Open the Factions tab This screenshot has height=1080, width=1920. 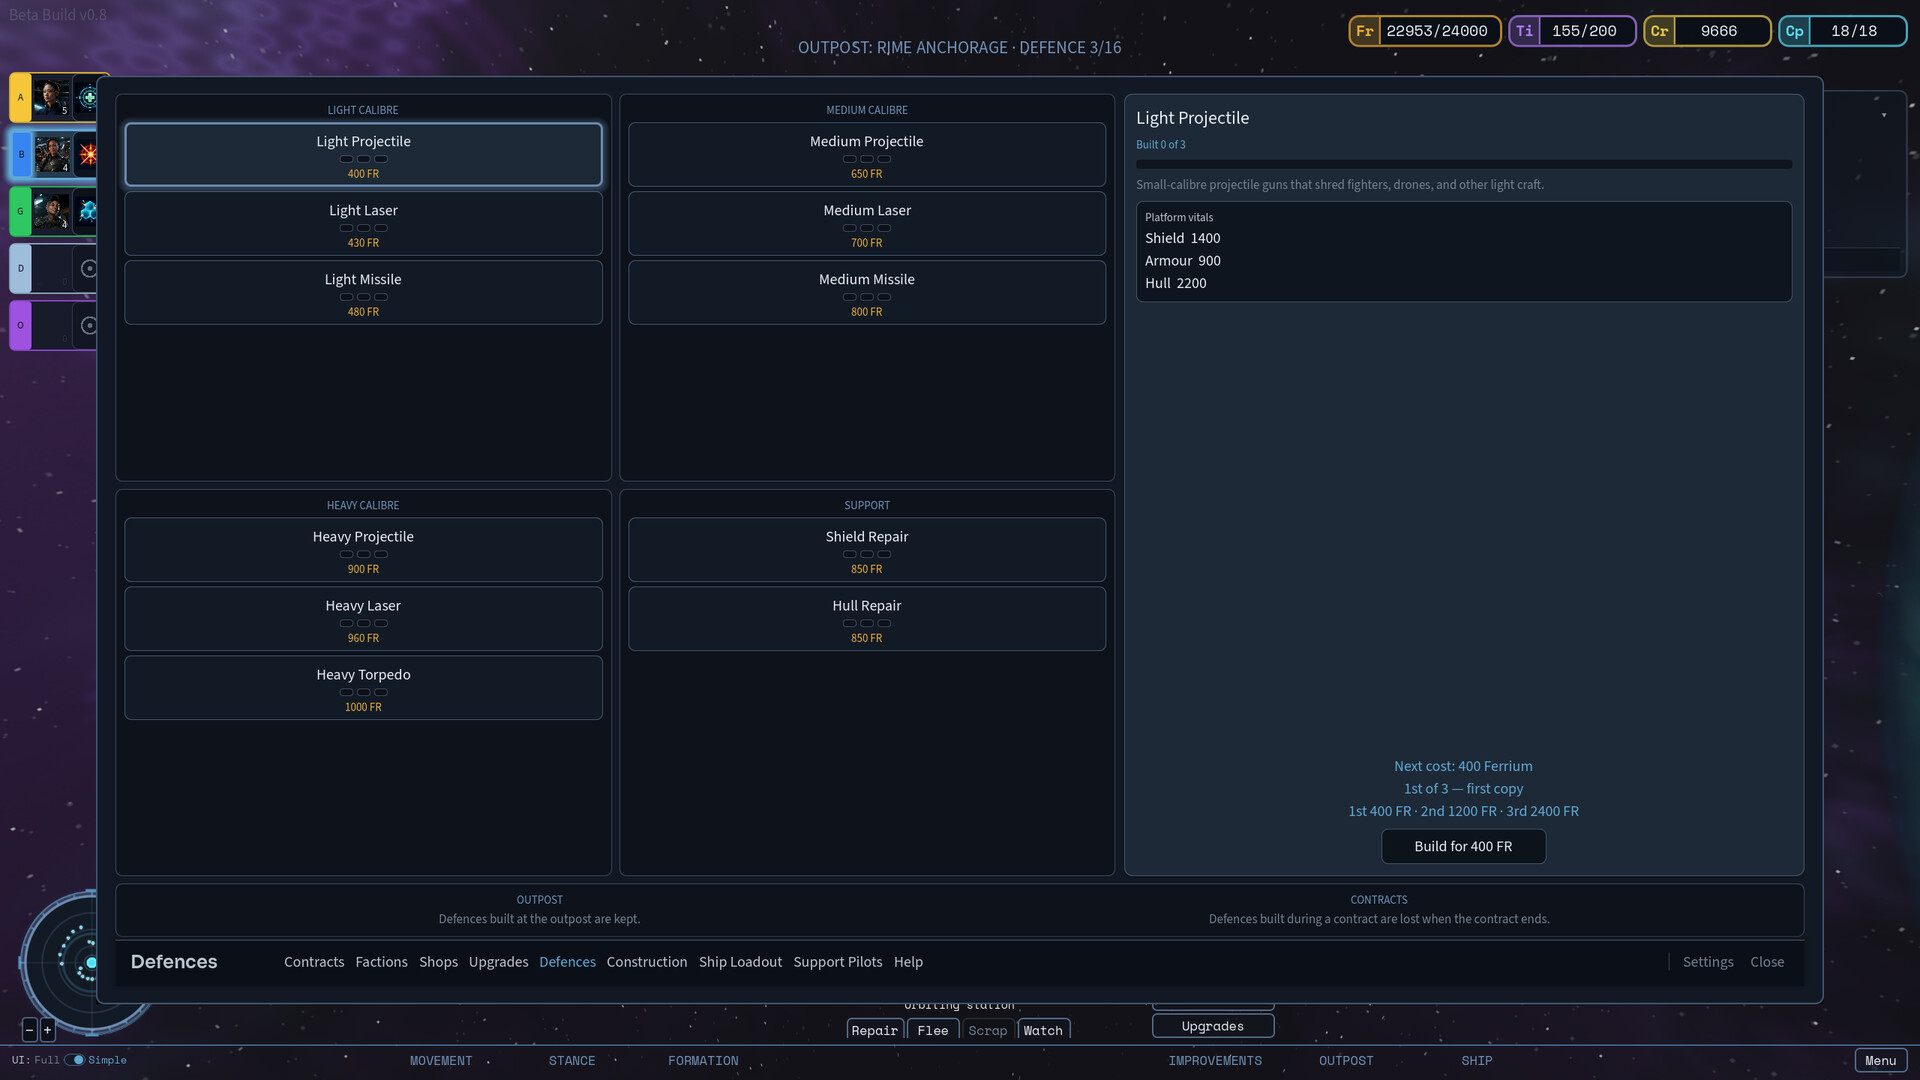click(x=381, y=962)
